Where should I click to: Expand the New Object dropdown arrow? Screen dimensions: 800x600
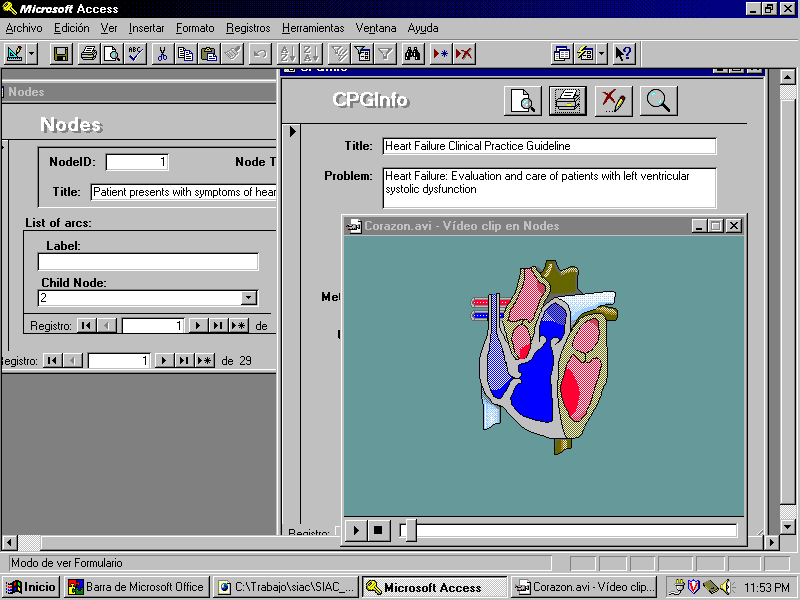tap(602, 54)
